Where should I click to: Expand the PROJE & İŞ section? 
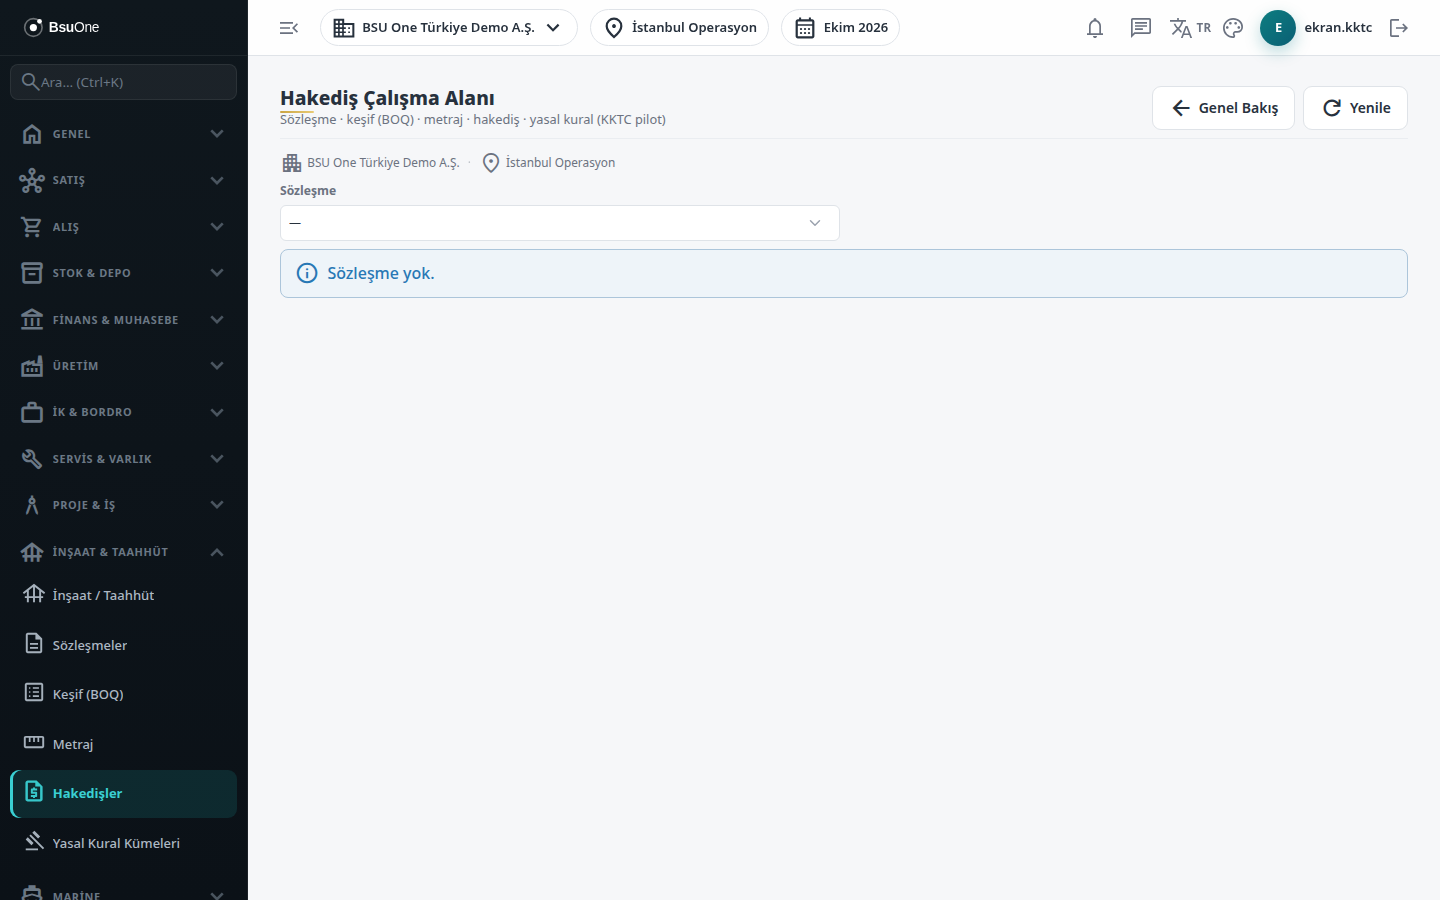pos(124,505)
